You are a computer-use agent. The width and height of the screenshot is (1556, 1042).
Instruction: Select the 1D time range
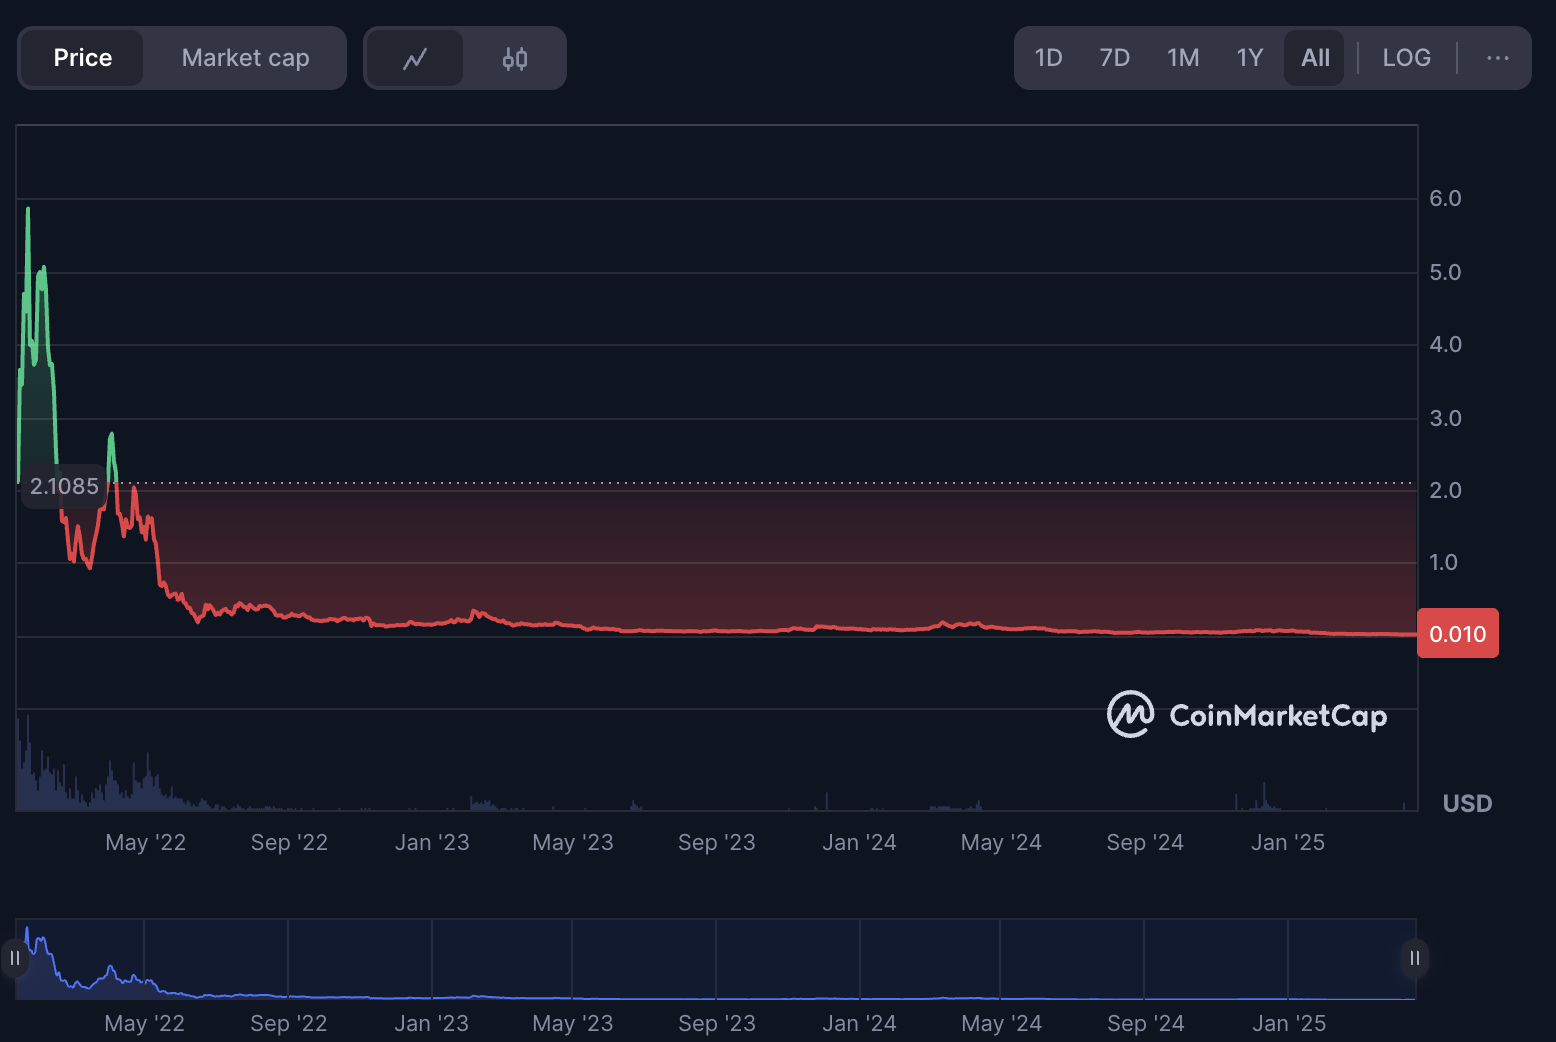pyautogui.click(x=1048, y=58)
